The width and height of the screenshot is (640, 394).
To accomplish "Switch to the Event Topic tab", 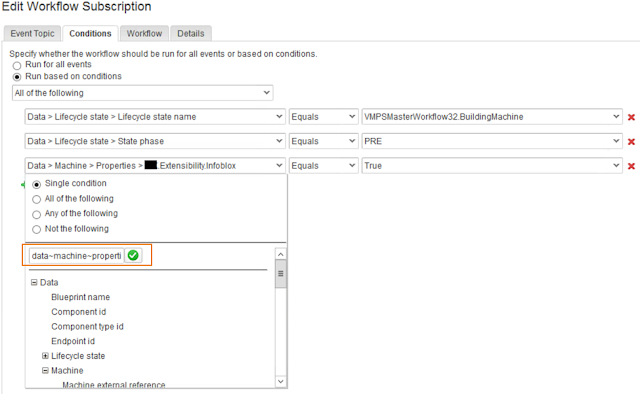I will click(32, 33).
